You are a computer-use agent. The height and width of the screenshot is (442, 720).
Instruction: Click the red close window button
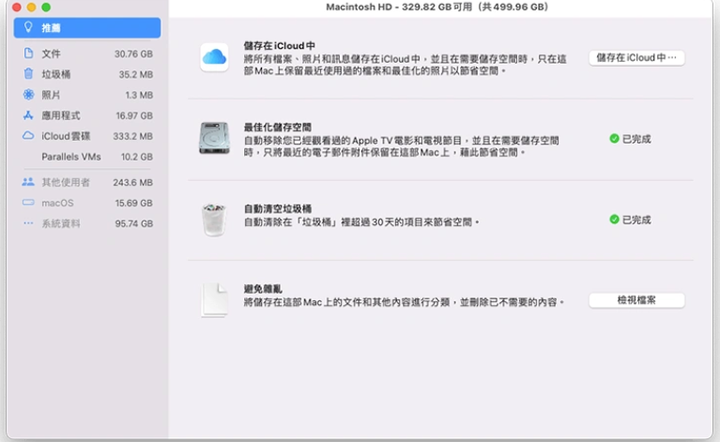tap(17, 7)
